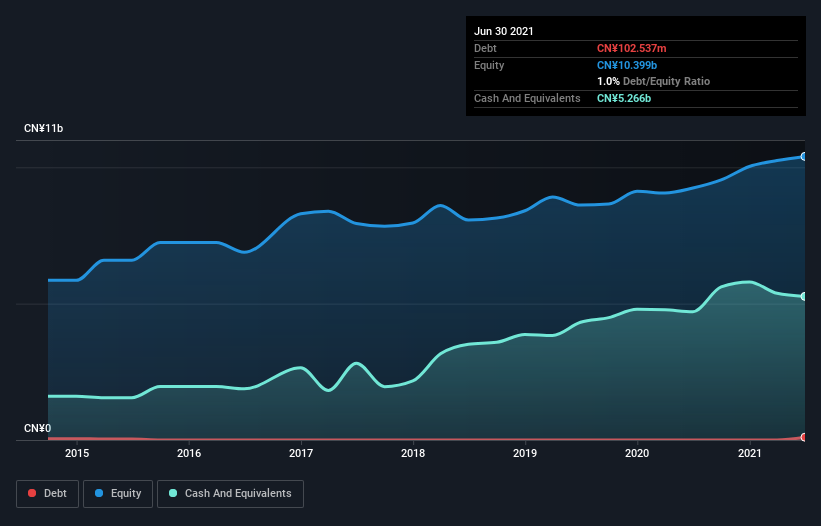The image size is (821, 526).
Task: Select the Cash endpoint marker on chart
Action: (803, 297)
